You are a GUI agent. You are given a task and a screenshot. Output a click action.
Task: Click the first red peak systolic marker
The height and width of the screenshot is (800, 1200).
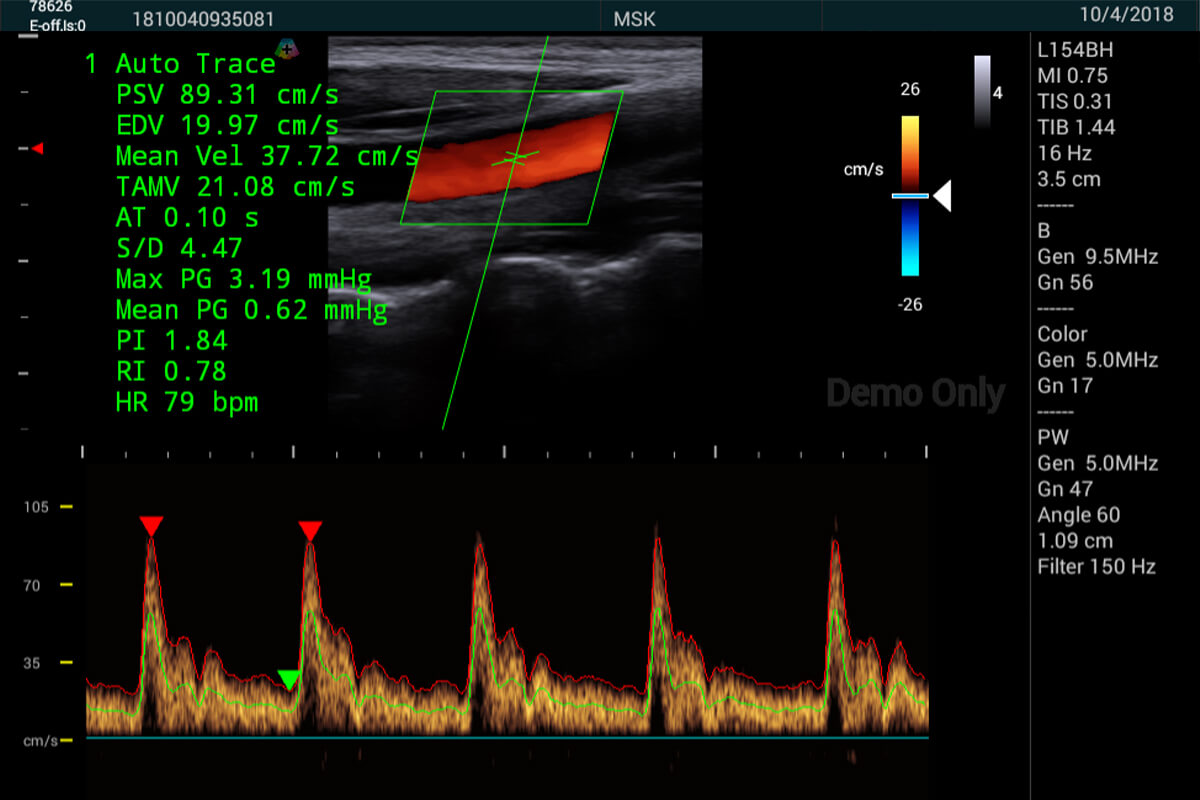click(151, 526)
